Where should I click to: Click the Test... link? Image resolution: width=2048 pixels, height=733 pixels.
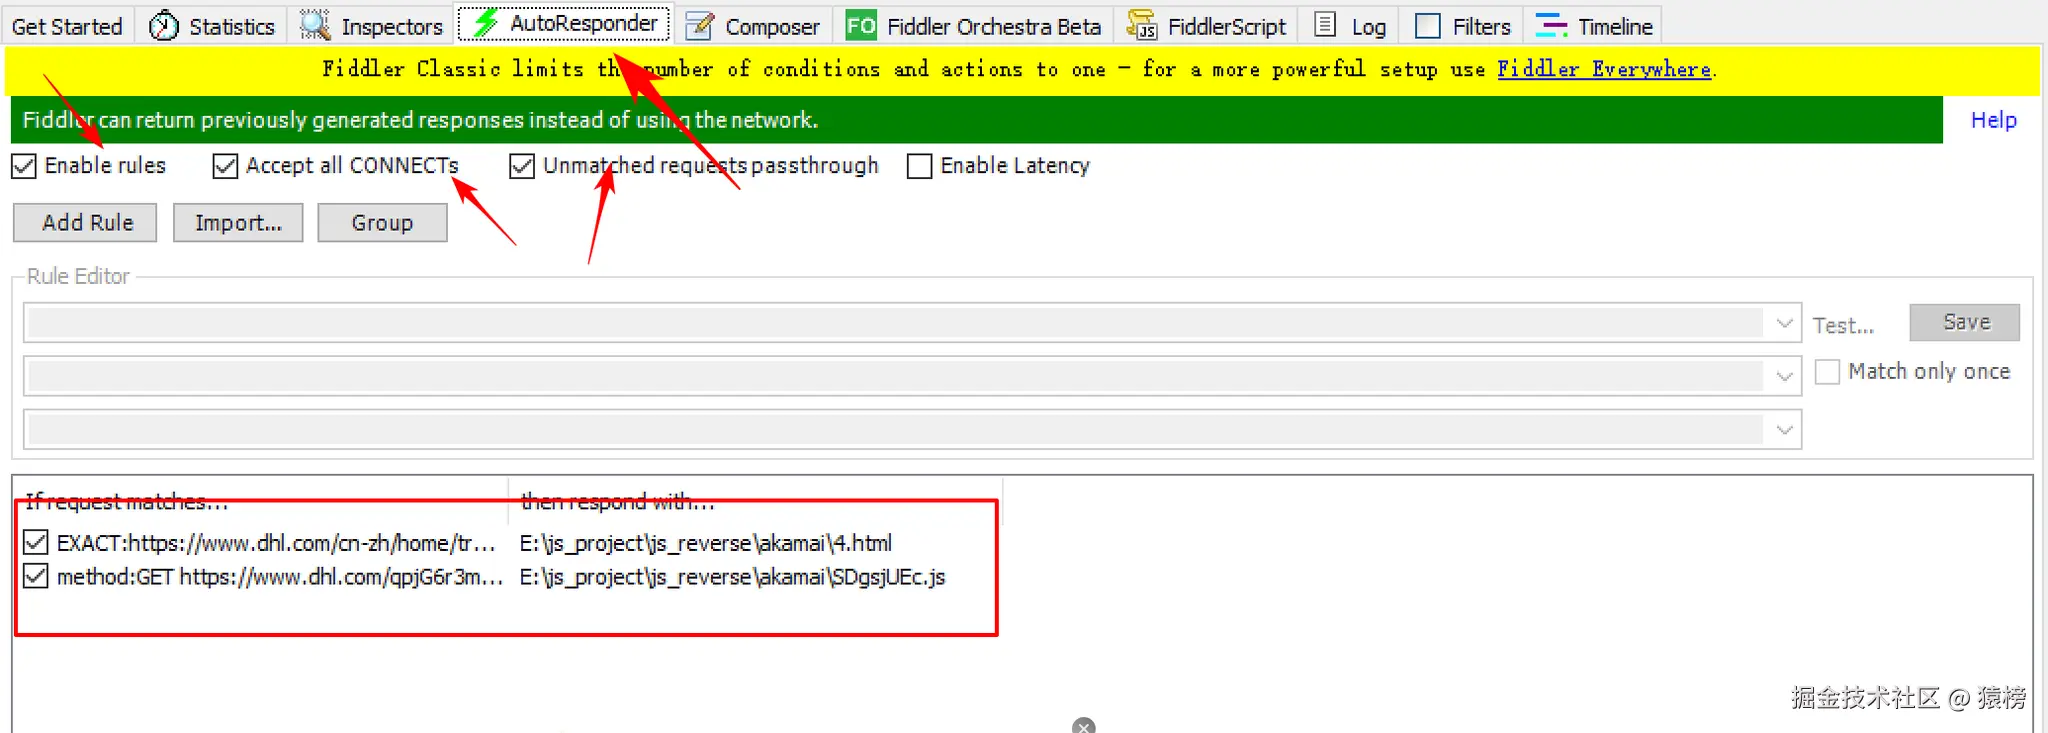click(x=1843, y=325)
